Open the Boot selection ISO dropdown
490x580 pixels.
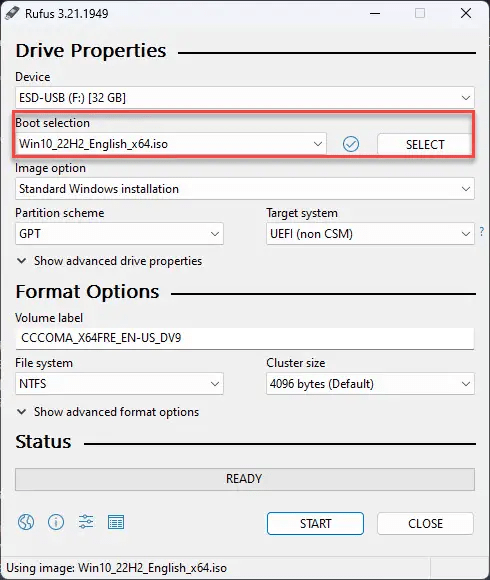[x=171, y=144]
